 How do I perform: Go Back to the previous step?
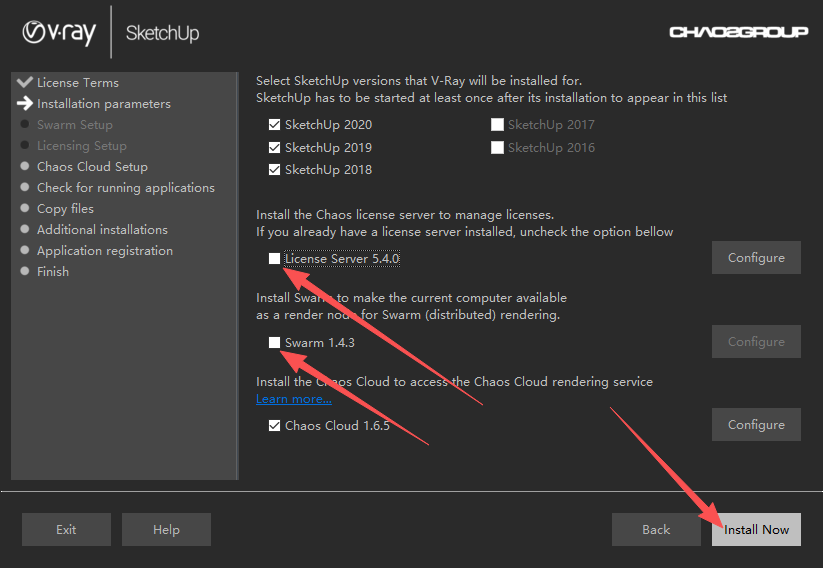click(x=656, y=530)
